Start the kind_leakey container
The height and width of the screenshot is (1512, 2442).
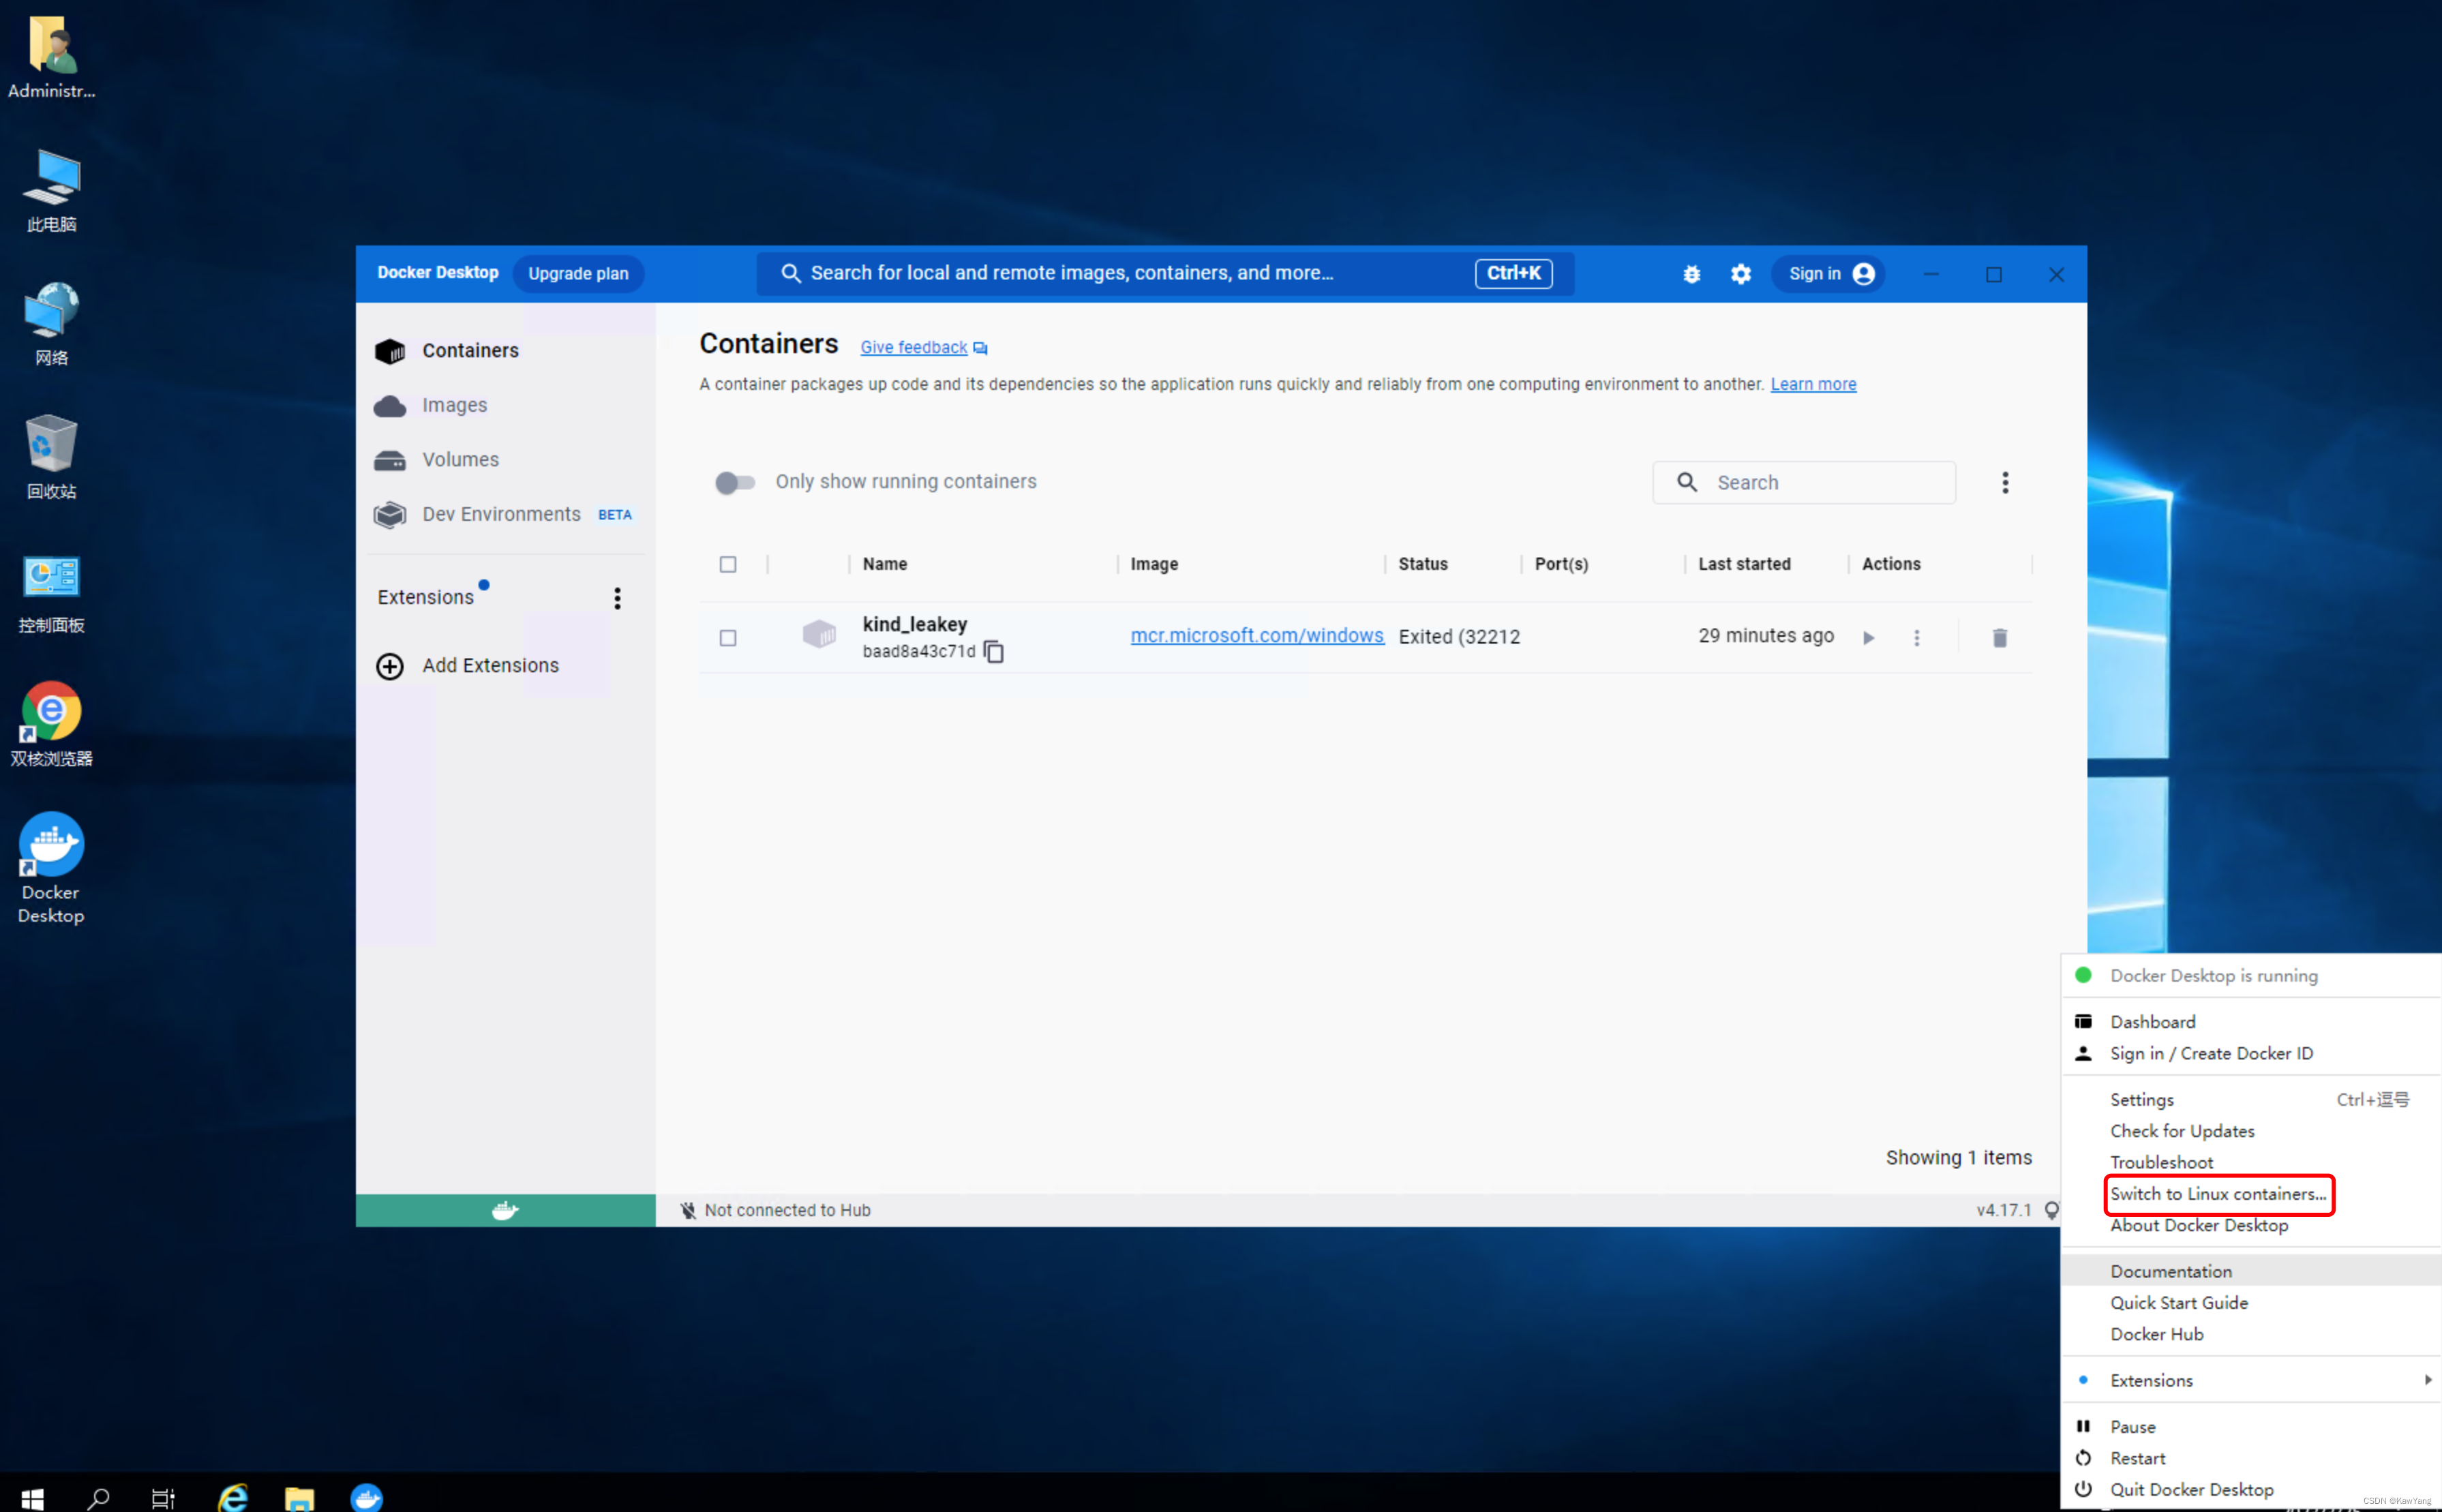[x=1868, y=638]
